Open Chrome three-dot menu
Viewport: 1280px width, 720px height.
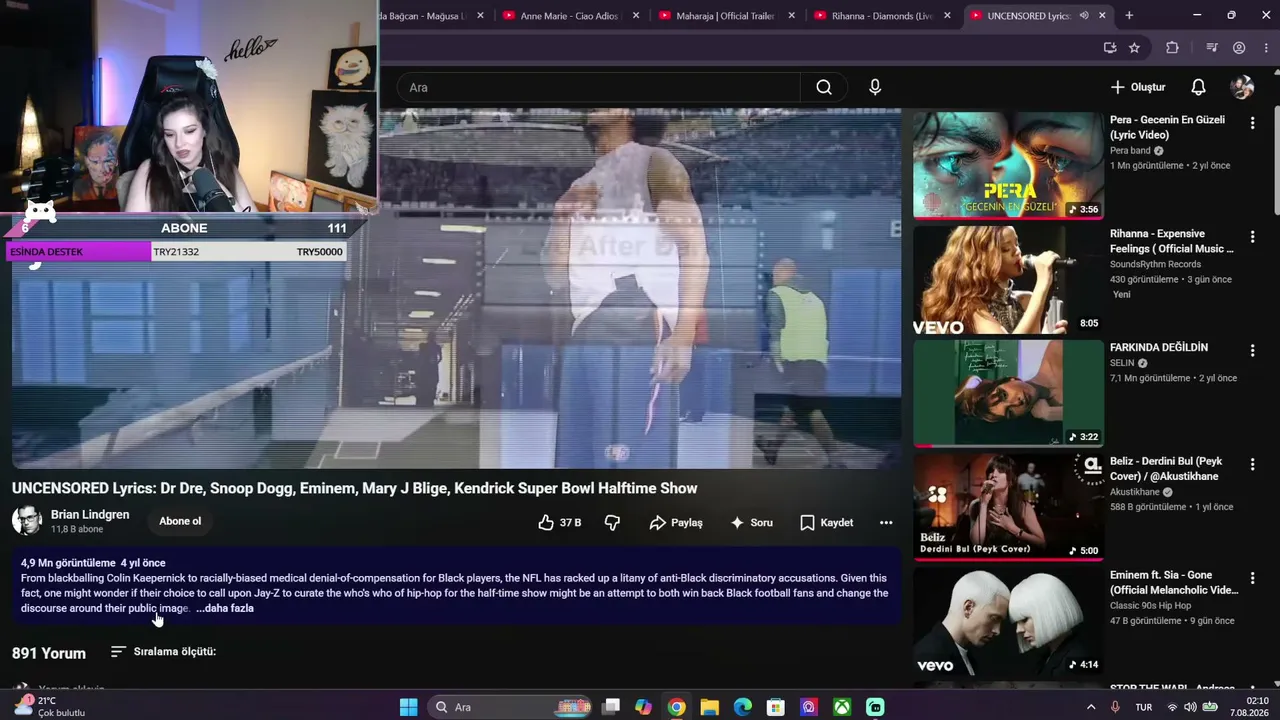[1265, 47]
